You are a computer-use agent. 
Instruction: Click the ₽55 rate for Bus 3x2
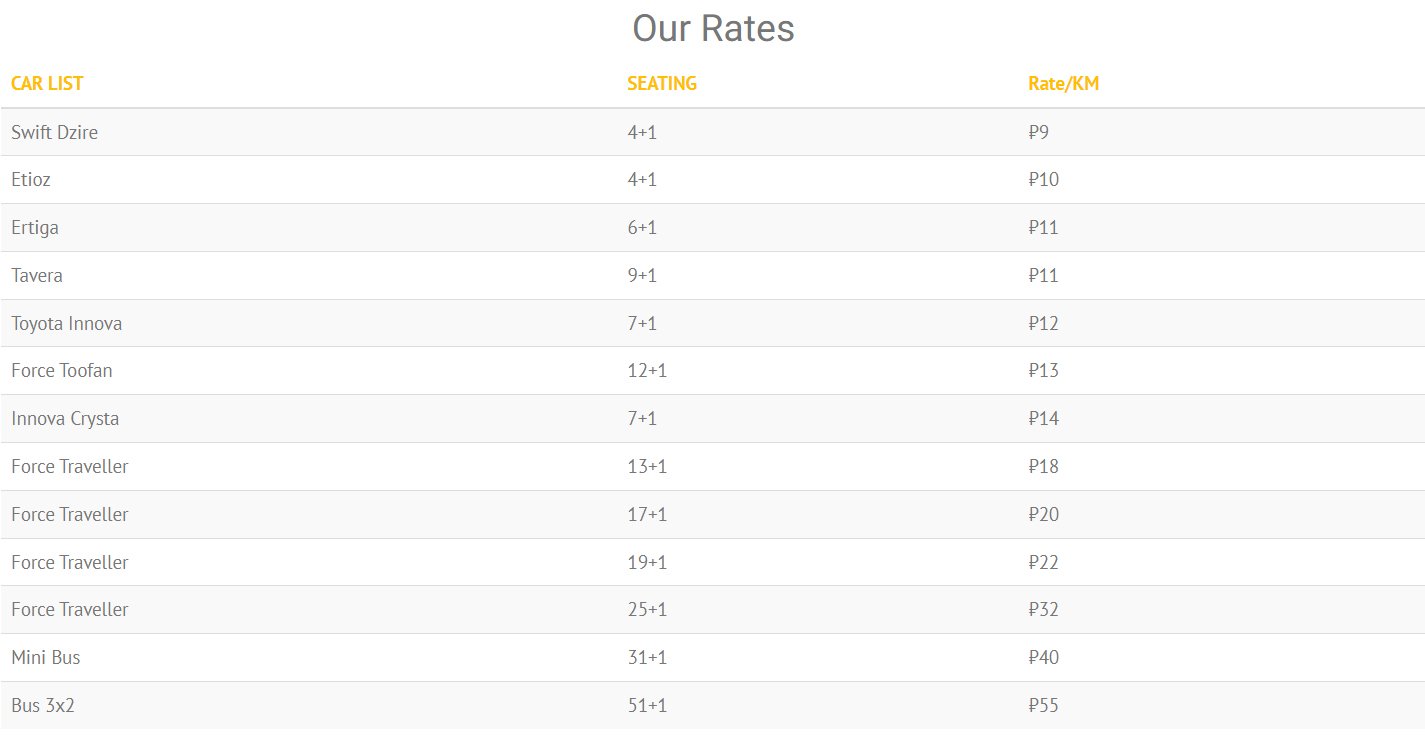point(1043,706)
